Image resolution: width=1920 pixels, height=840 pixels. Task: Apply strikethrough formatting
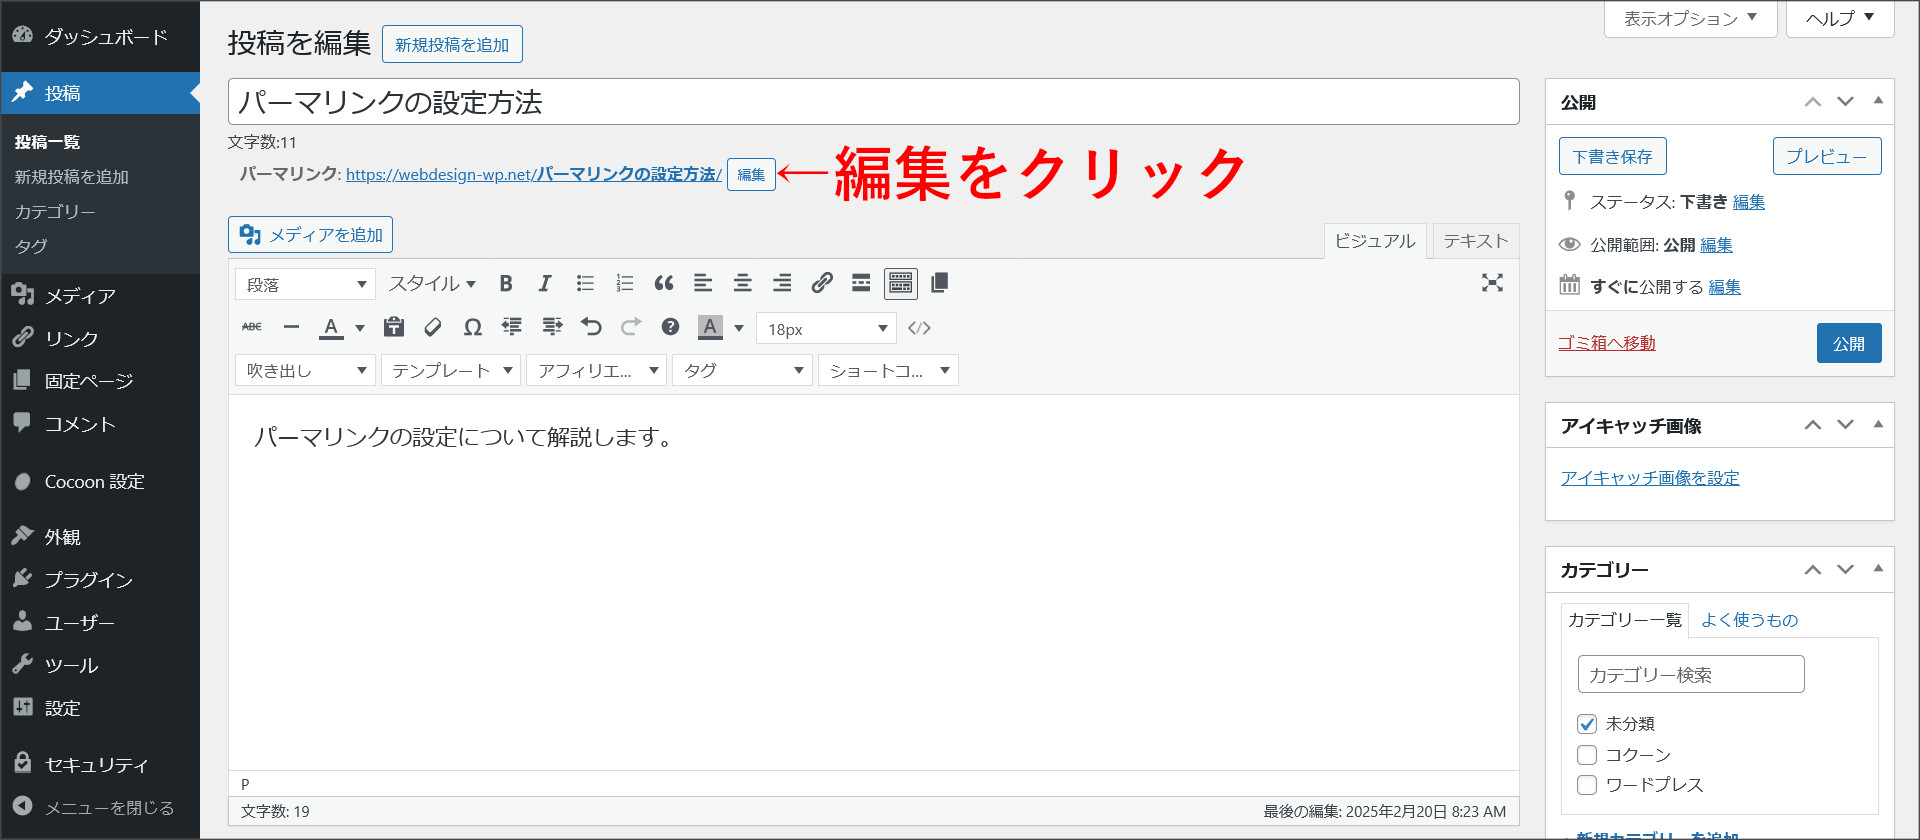coord(252,327)
